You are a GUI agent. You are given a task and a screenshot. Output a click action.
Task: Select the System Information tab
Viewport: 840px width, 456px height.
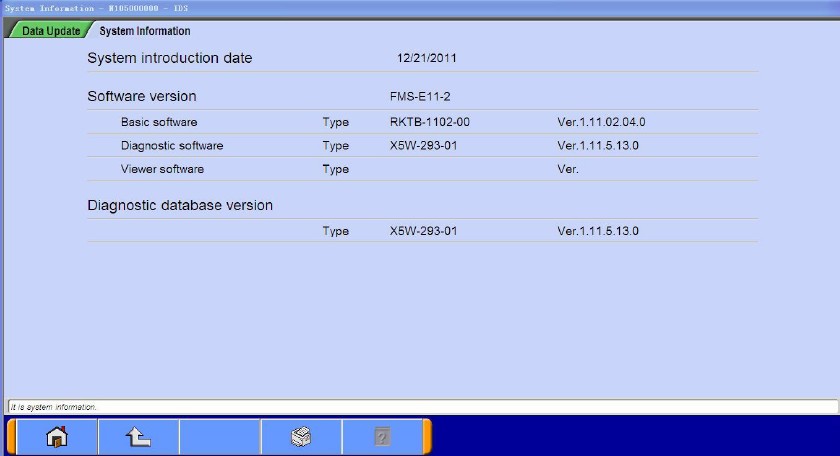coord(144,31)
